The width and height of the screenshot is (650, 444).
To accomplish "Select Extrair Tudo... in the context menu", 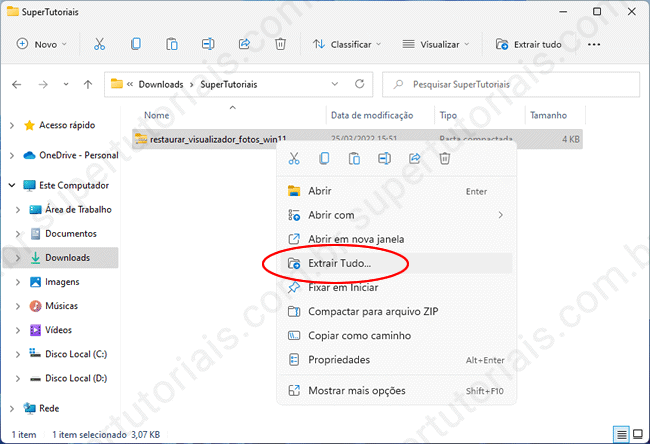I will tap(340, 263).
